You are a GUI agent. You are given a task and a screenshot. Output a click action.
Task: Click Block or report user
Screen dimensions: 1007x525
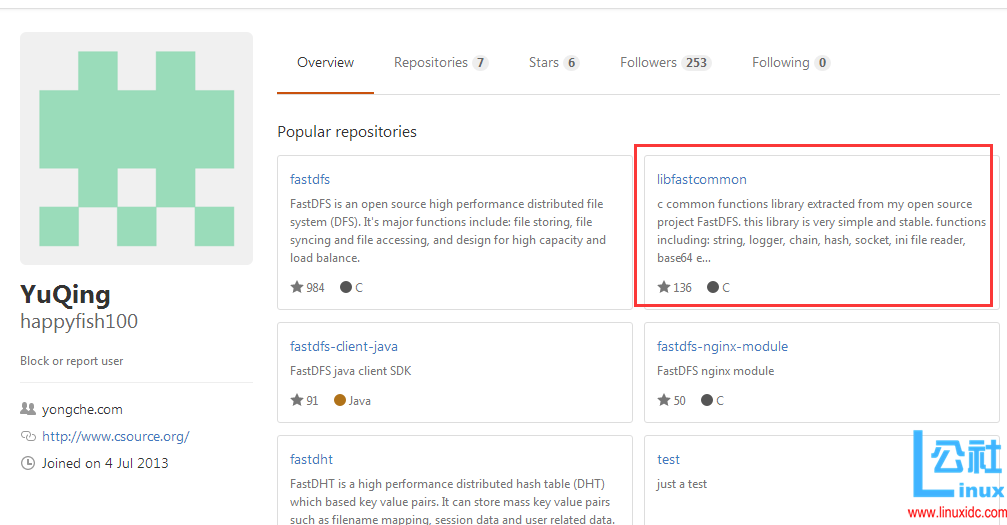click(x=72, y=361)
